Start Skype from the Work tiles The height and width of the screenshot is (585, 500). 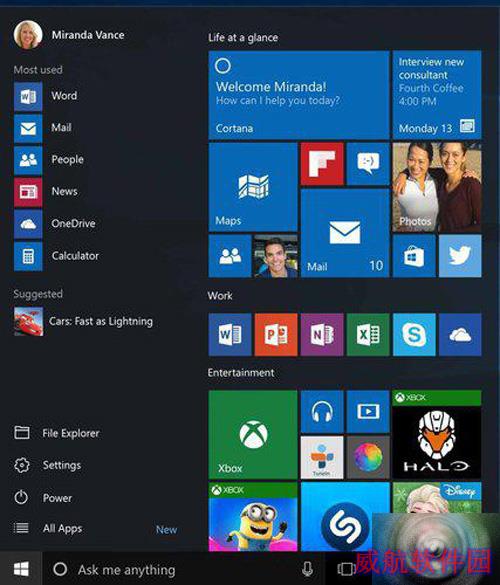(414, 335)
